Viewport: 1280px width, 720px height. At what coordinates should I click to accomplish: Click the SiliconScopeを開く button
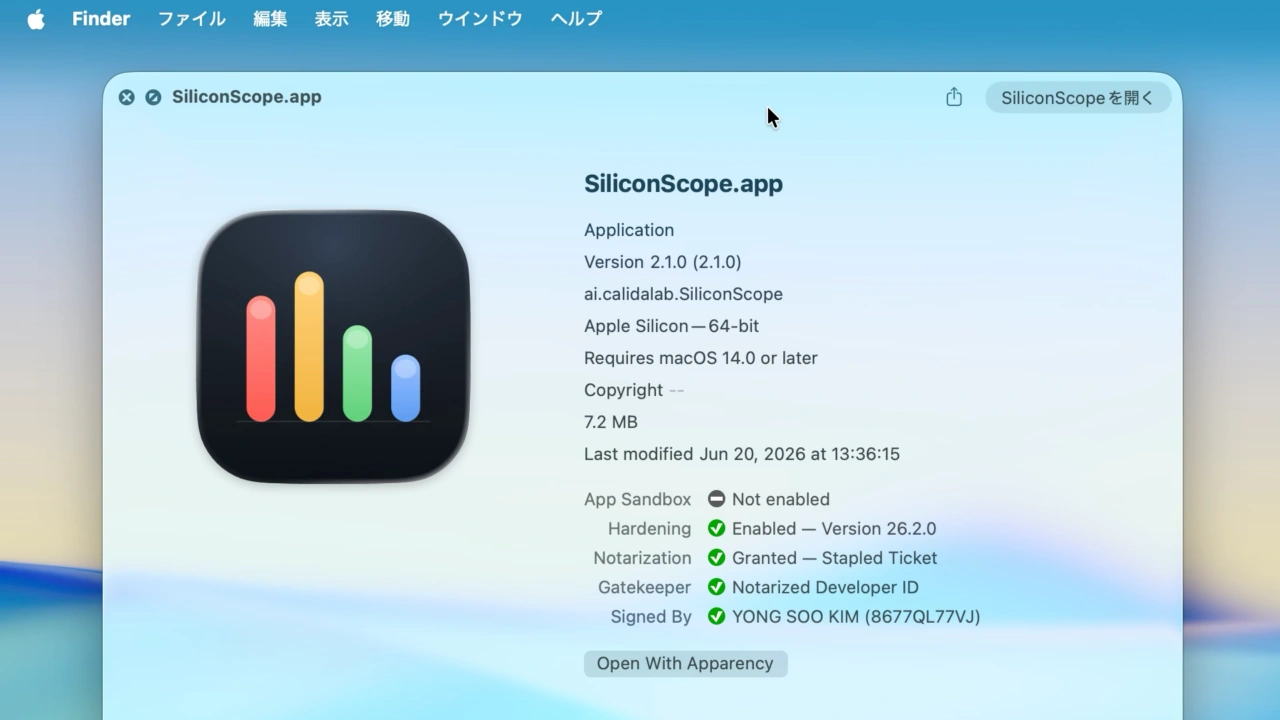point(1078,98)
